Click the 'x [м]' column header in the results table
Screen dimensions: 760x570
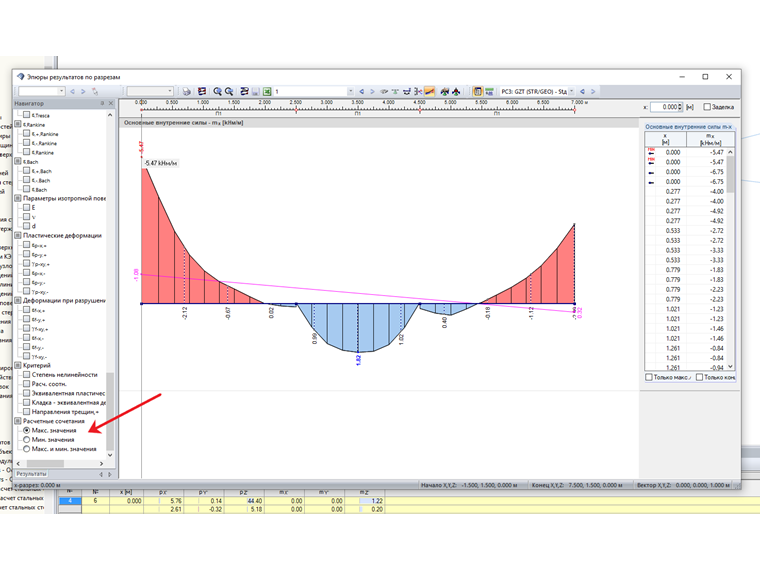coord(665,139)
